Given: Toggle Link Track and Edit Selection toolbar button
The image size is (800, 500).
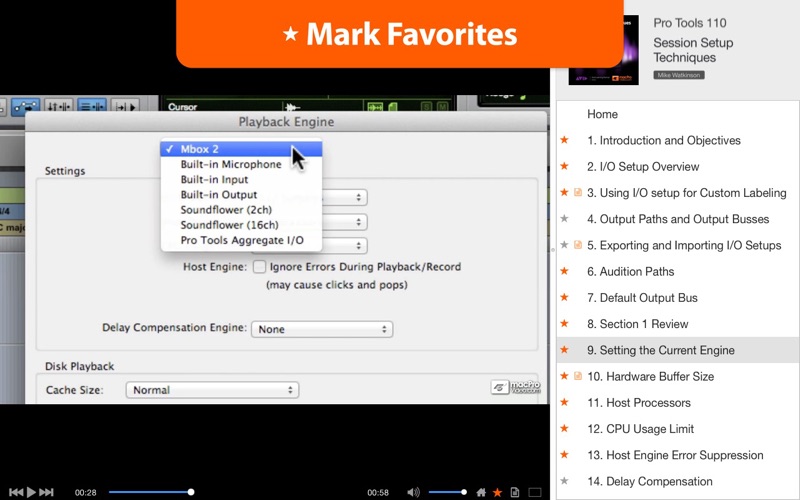Looking at the screenshot, I should point(92,107).
